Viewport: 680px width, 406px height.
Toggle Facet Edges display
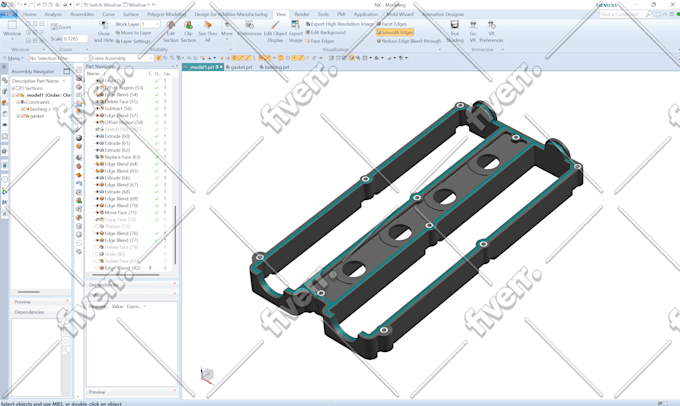[392, 24]
